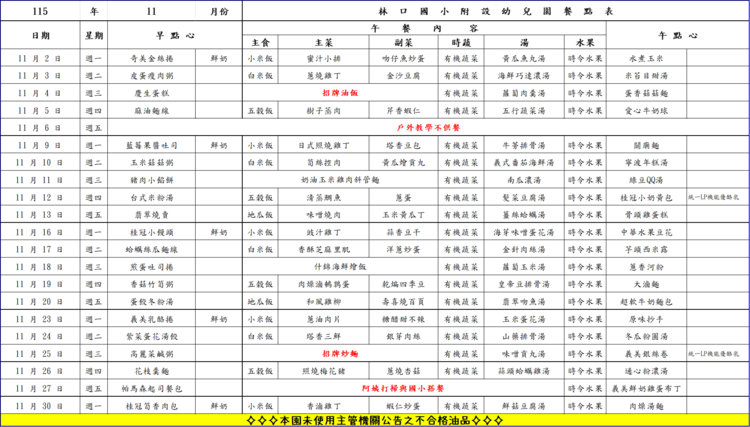Select soup cell 海鮮巧達濃湯
This screenshot has width=750, height=427.
point(524,76)
